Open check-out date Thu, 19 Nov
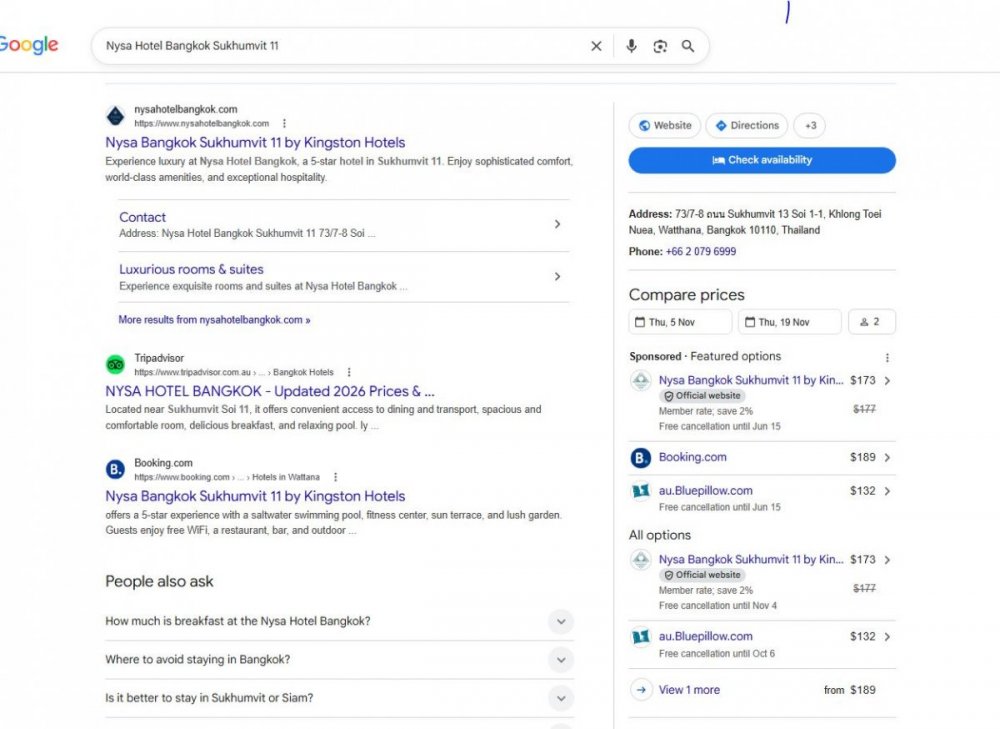1000x729 pixels. pos(790,322)
